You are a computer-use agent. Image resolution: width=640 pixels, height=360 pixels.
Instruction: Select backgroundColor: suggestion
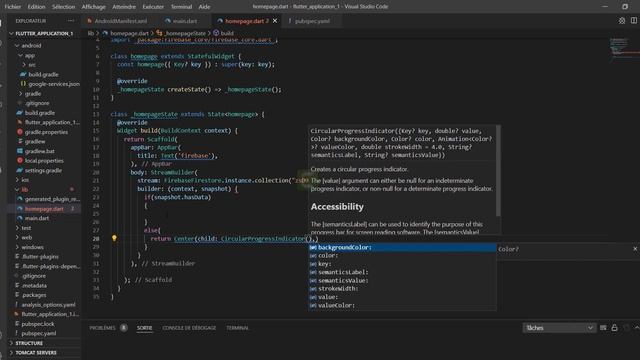(x=402, y=247)
